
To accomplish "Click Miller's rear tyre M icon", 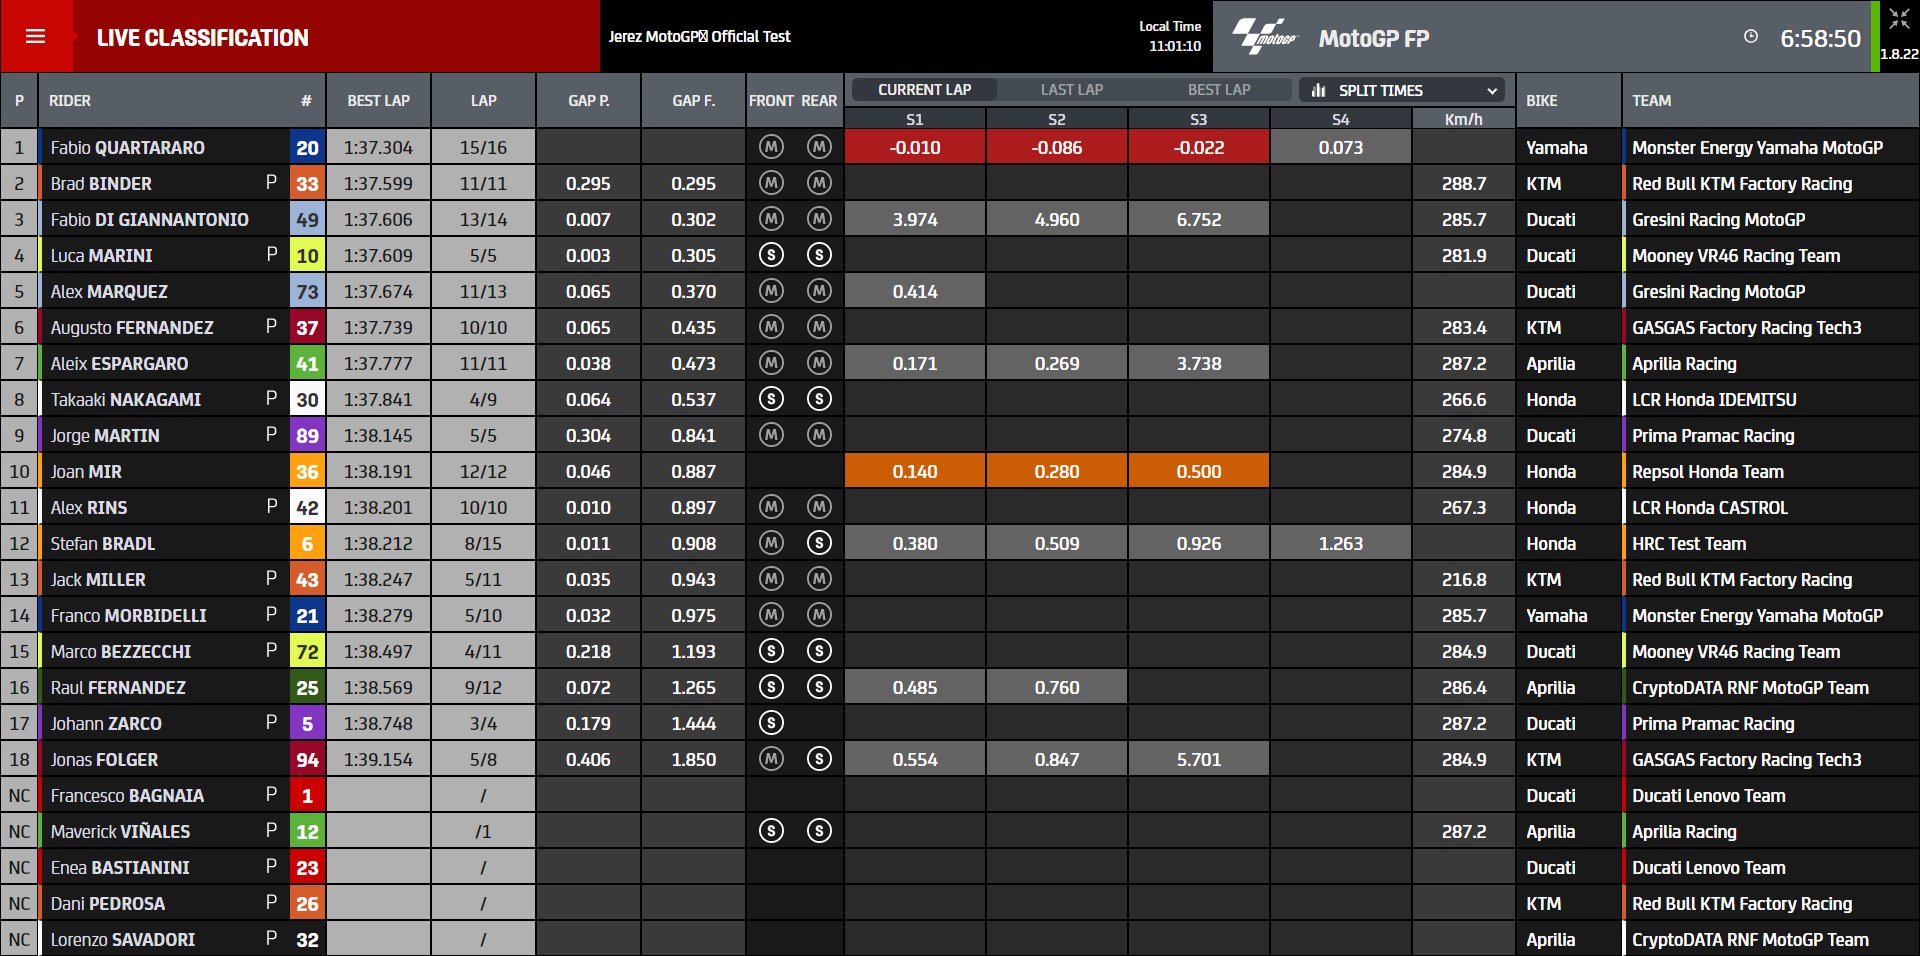I will point(819,579).
